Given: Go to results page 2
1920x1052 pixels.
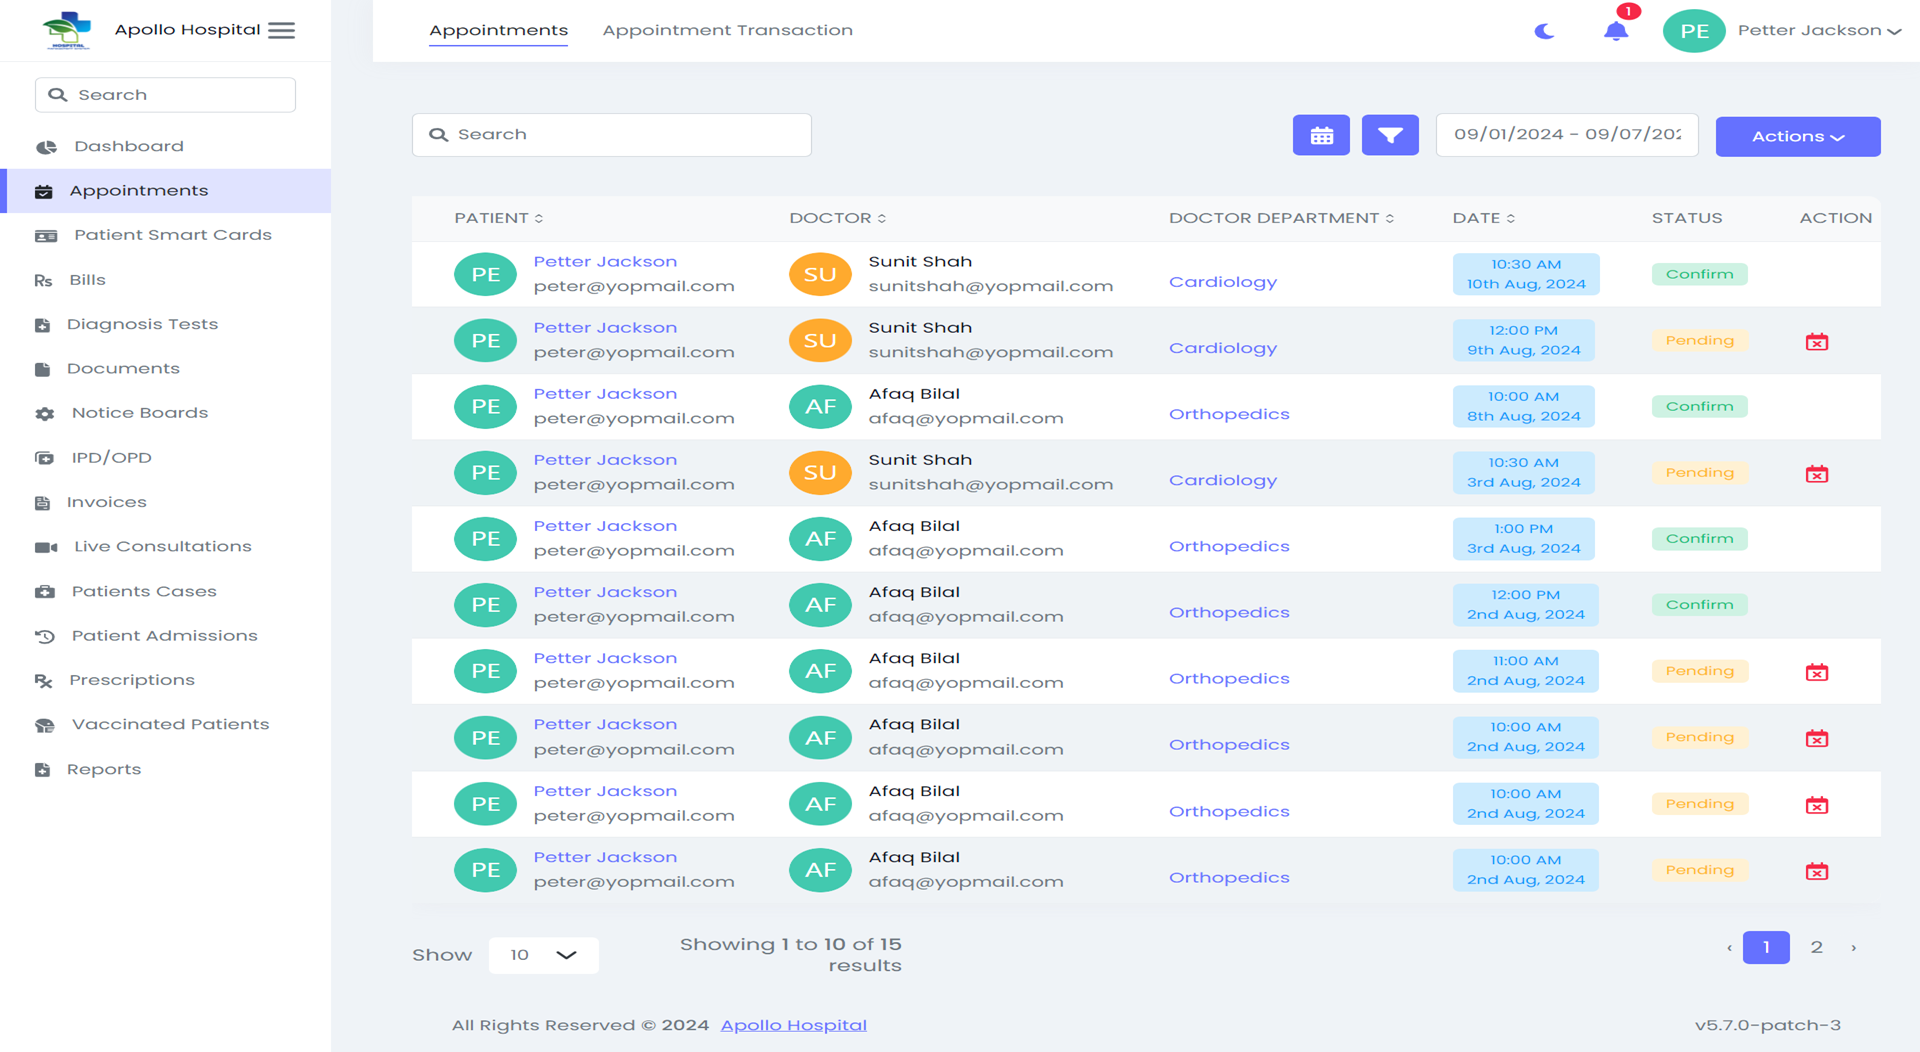Looking at the screenshot, I should pyautogui.click(x=1816, y=946).
